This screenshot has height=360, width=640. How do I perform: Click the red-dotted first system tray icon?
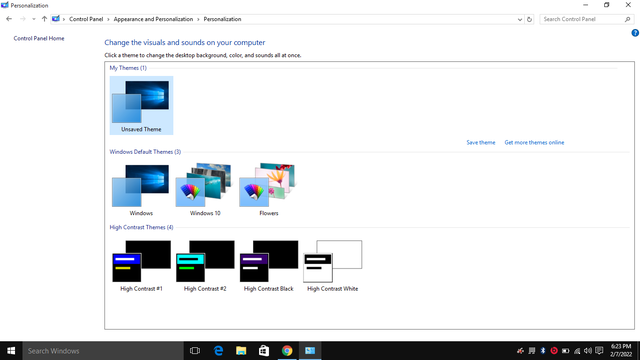pos(520,351)
